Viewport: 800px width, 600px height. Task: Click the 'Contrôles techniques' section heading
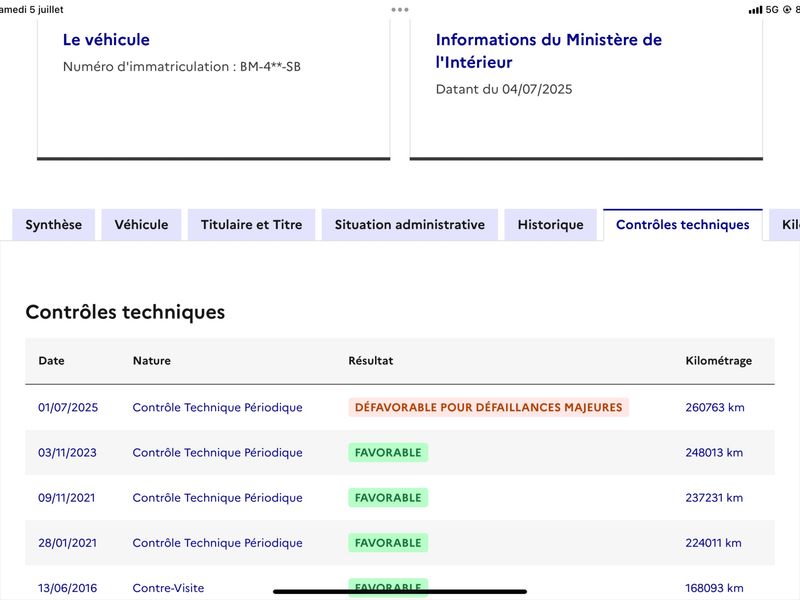click(125, 312)
